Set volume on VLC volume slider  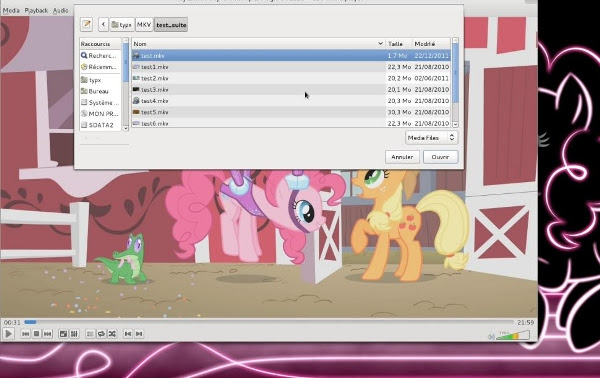[x=513, y=335]
